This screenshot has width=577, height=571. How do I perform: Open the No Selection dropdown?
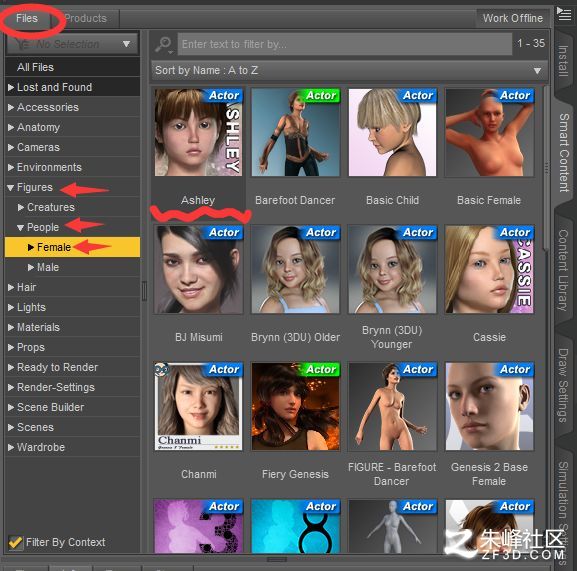(72, 44)
